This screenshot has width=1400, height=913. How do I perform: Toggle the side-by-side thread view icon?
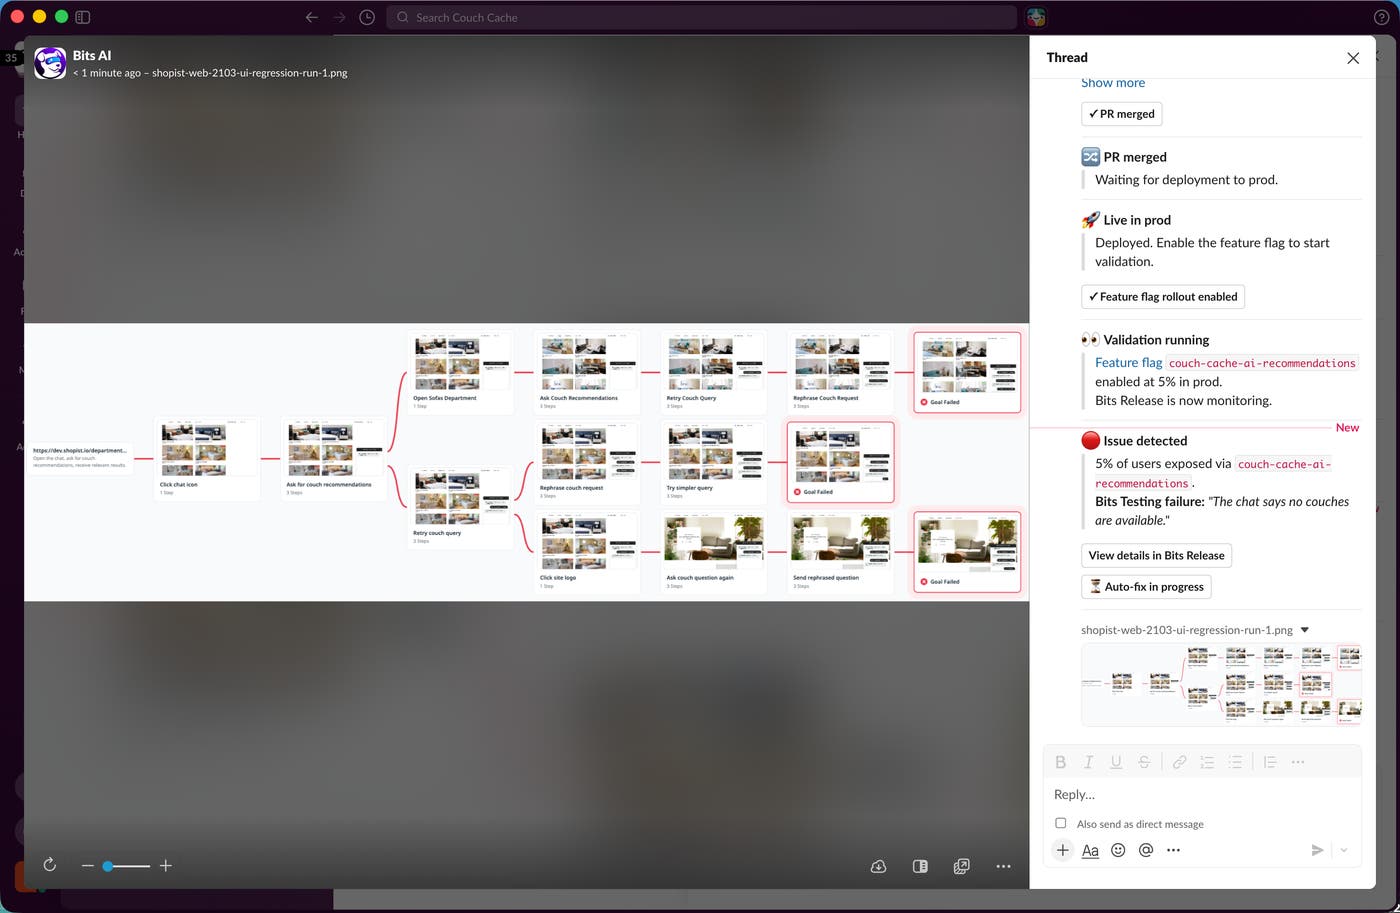click(920, 866)
